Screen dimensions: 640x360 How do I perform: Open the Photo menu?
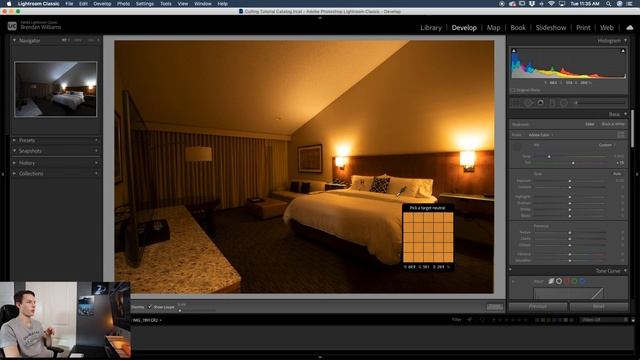click(x=123, y=4)
